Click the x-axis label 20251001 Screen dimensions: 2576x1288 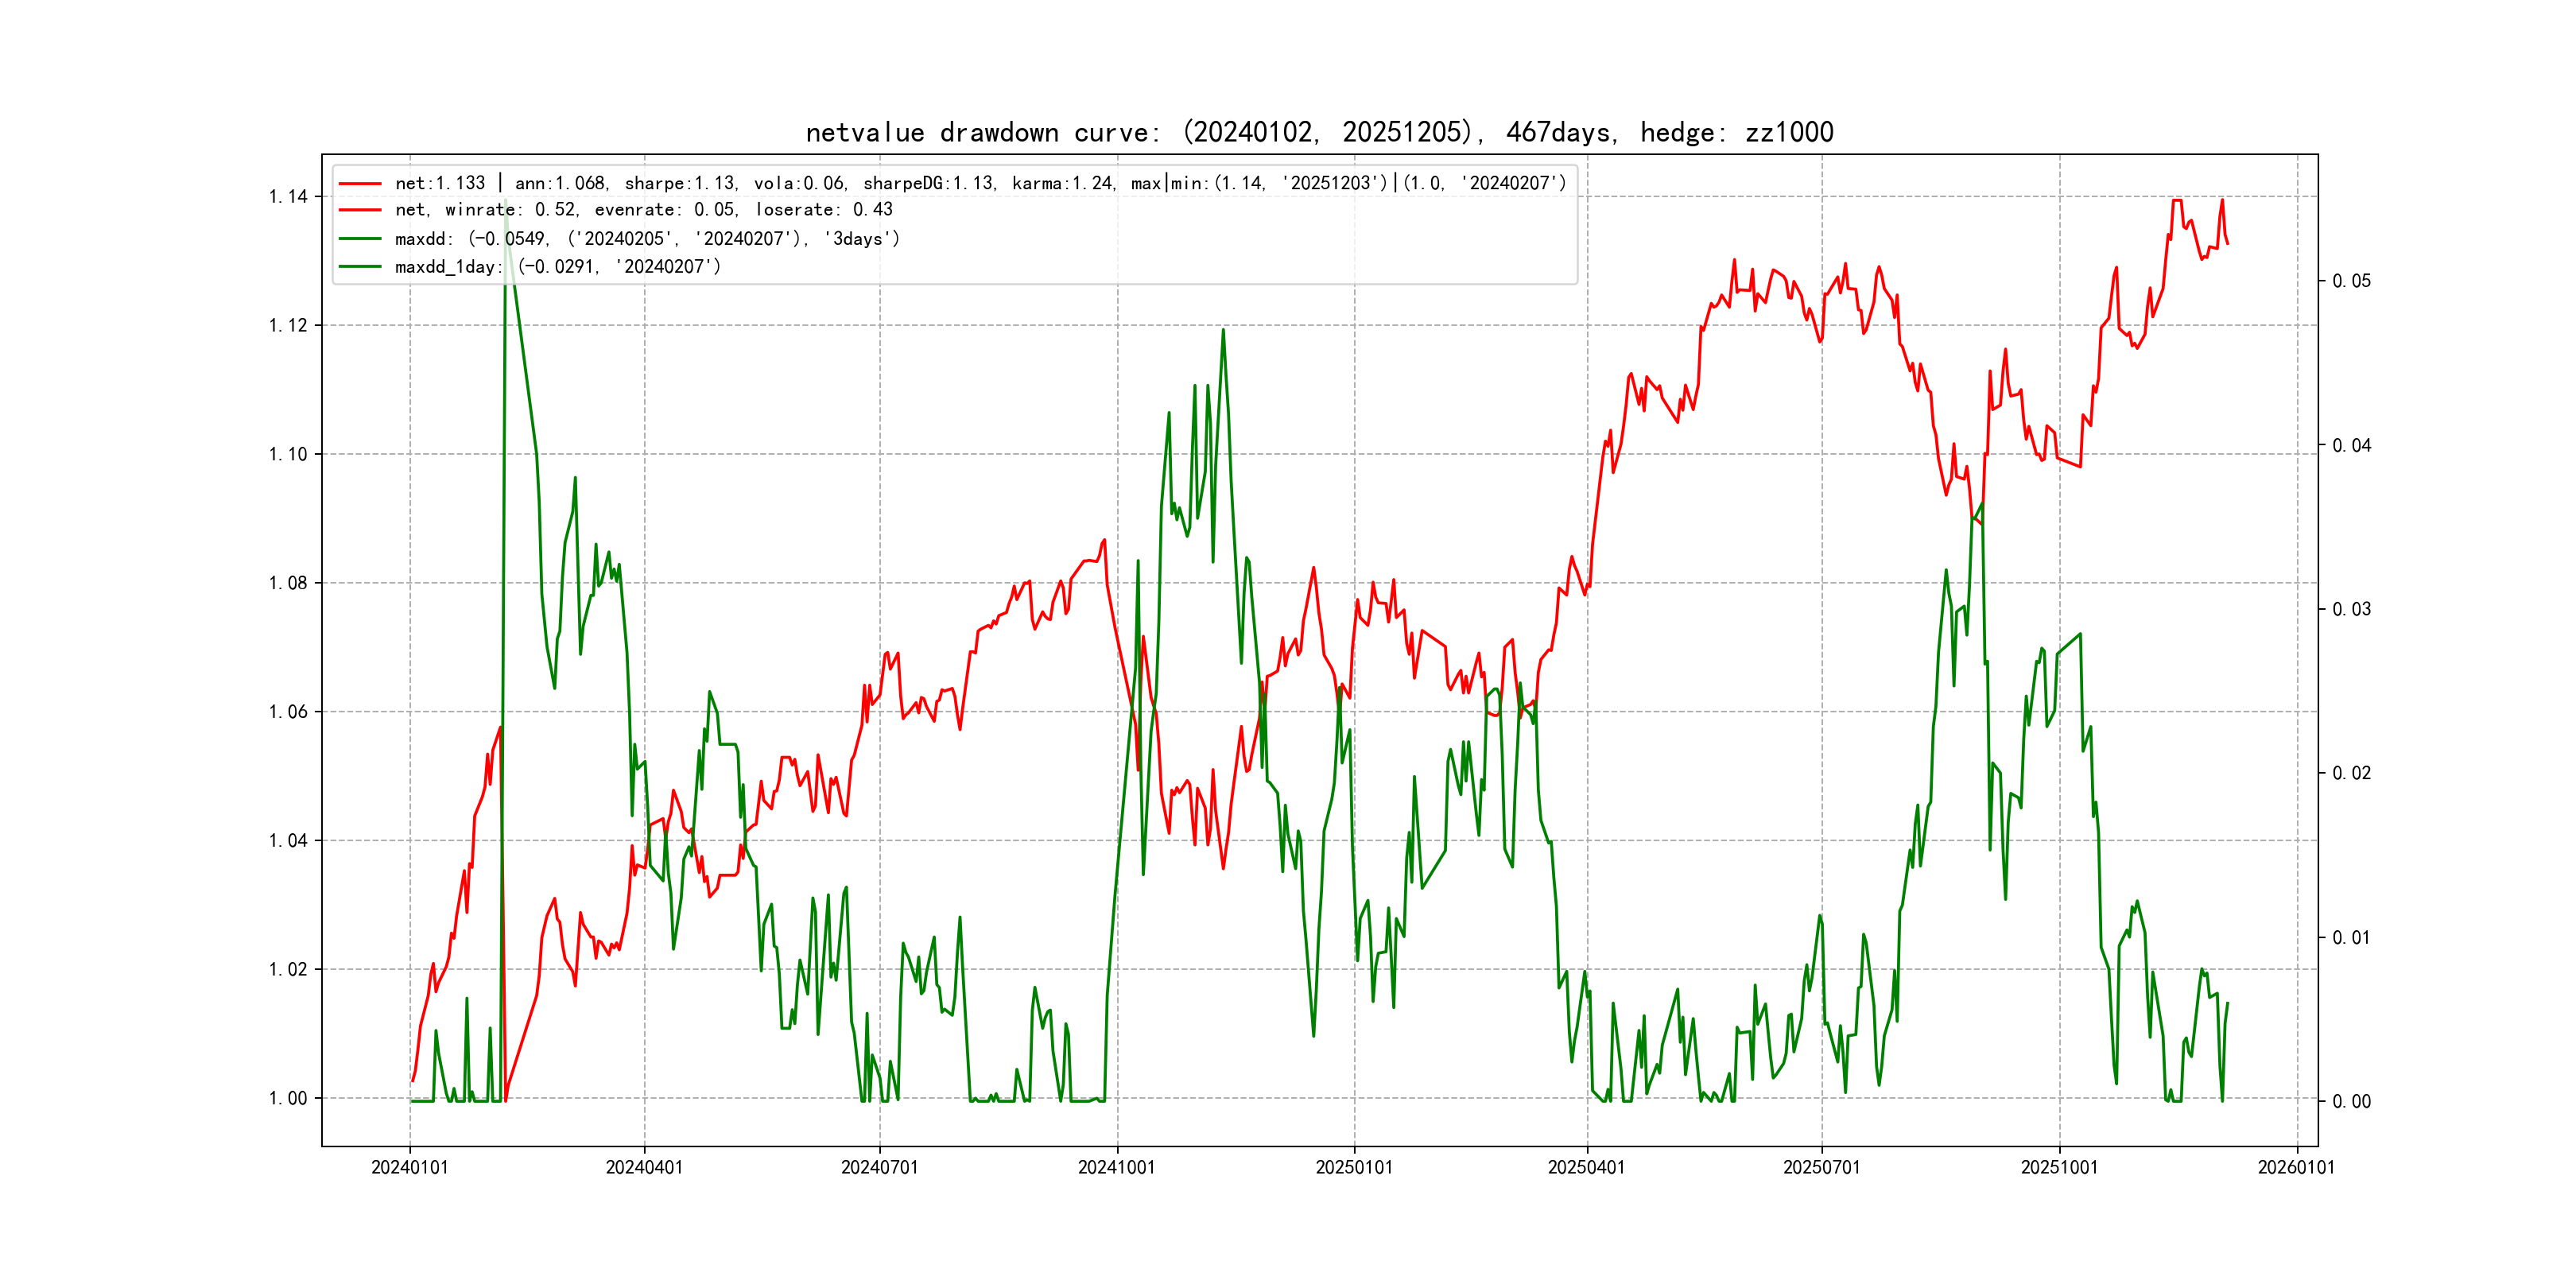[2059, 1167]
